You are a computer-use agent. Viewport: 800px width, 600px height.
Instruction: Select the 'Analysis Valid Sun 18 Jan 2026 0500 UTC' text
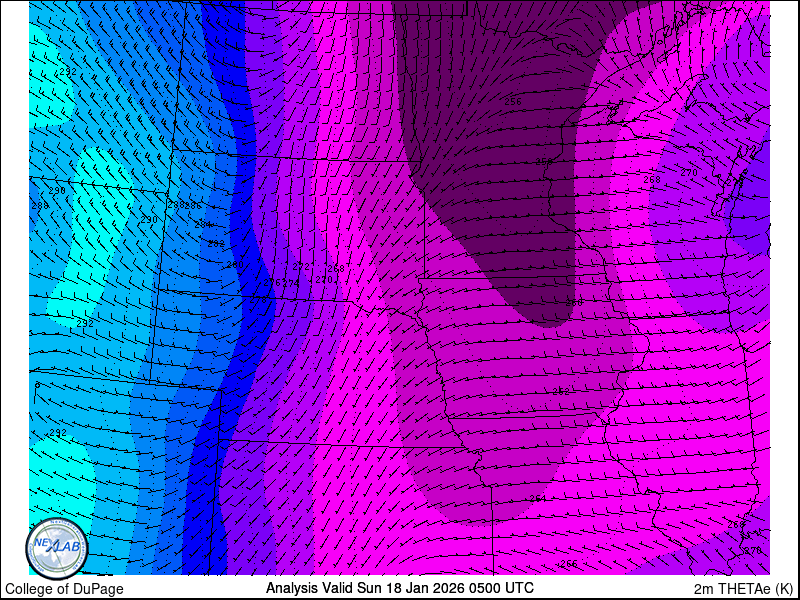(x=399, y=587)
